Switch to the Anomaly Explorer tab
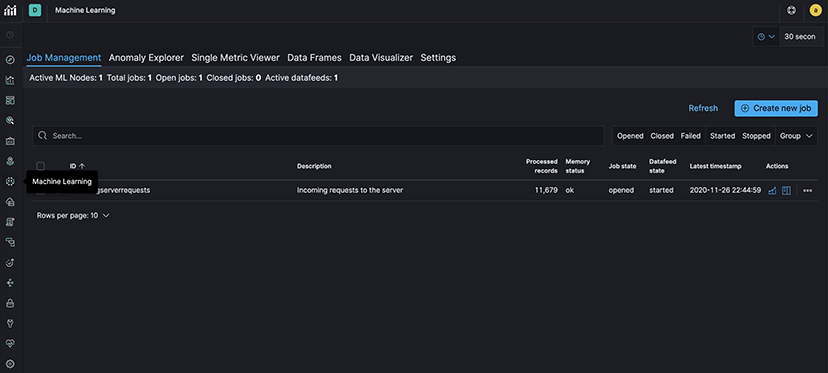The width and height of the screenshot is (828, 373). pos(146,58)
